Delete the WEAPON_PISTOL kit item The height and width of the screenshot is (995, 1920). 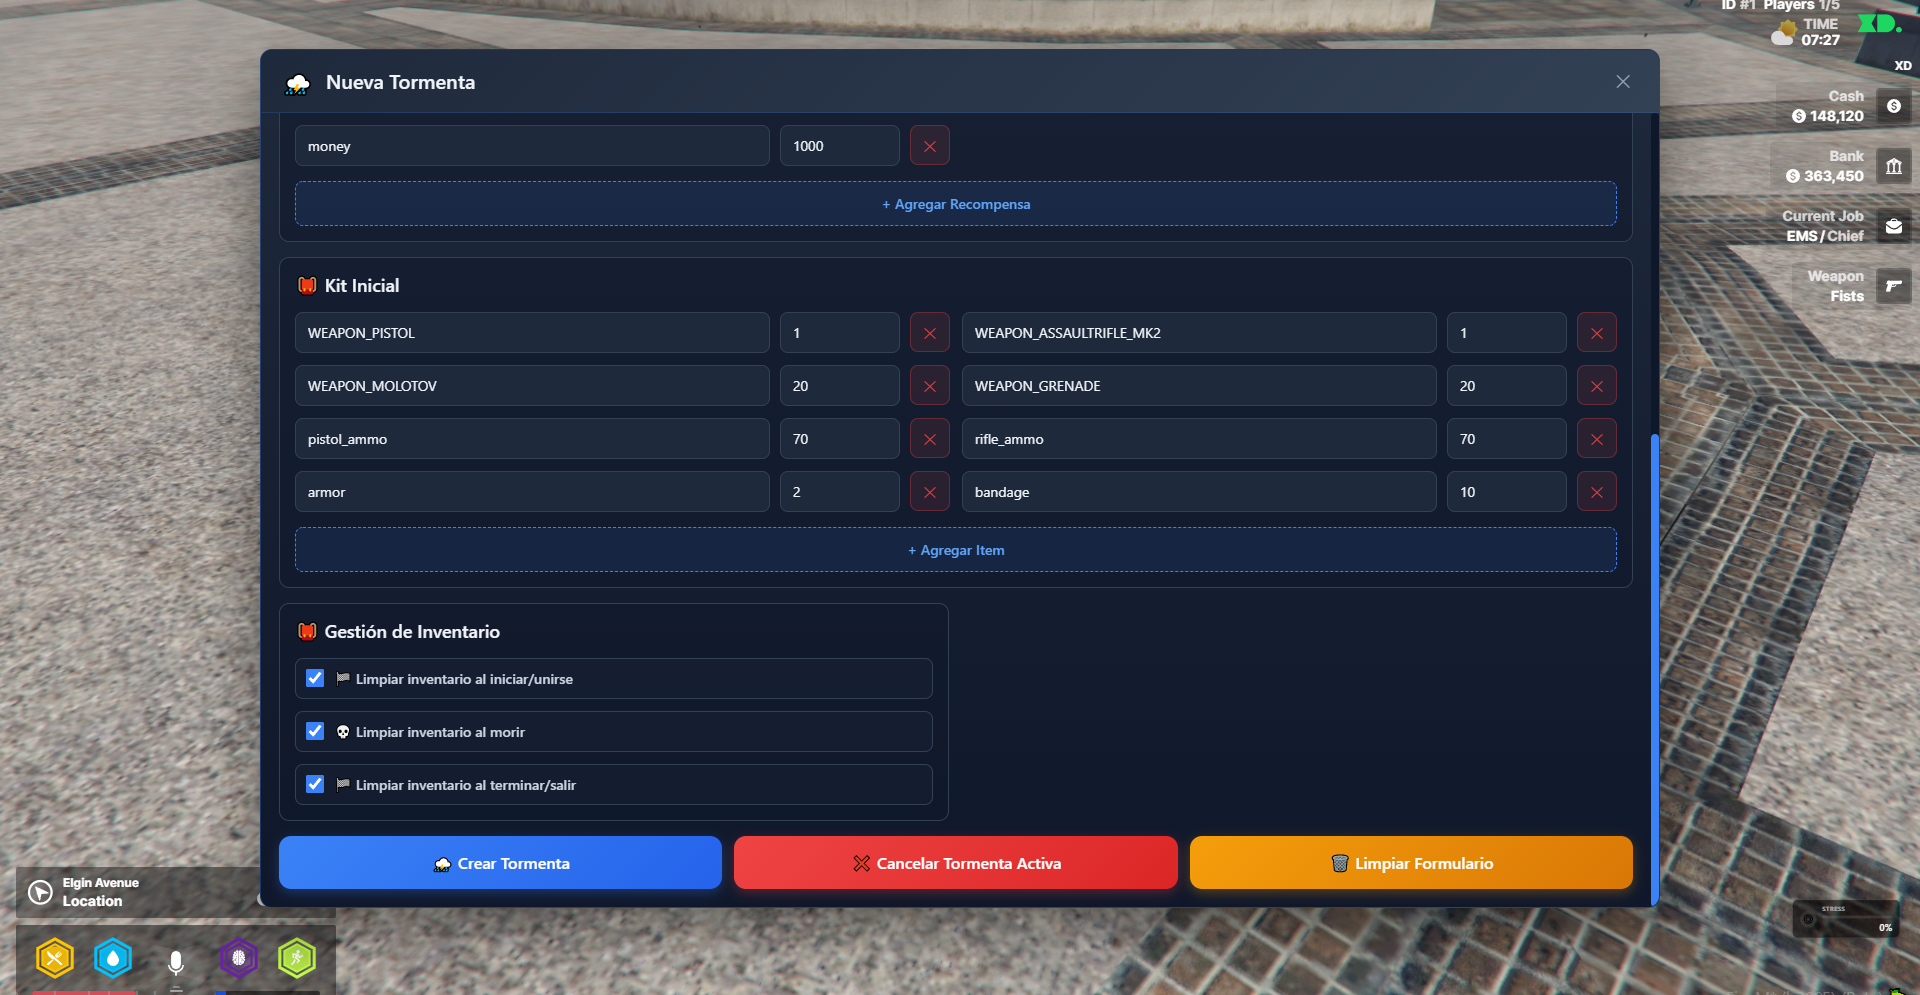(929, 333)
